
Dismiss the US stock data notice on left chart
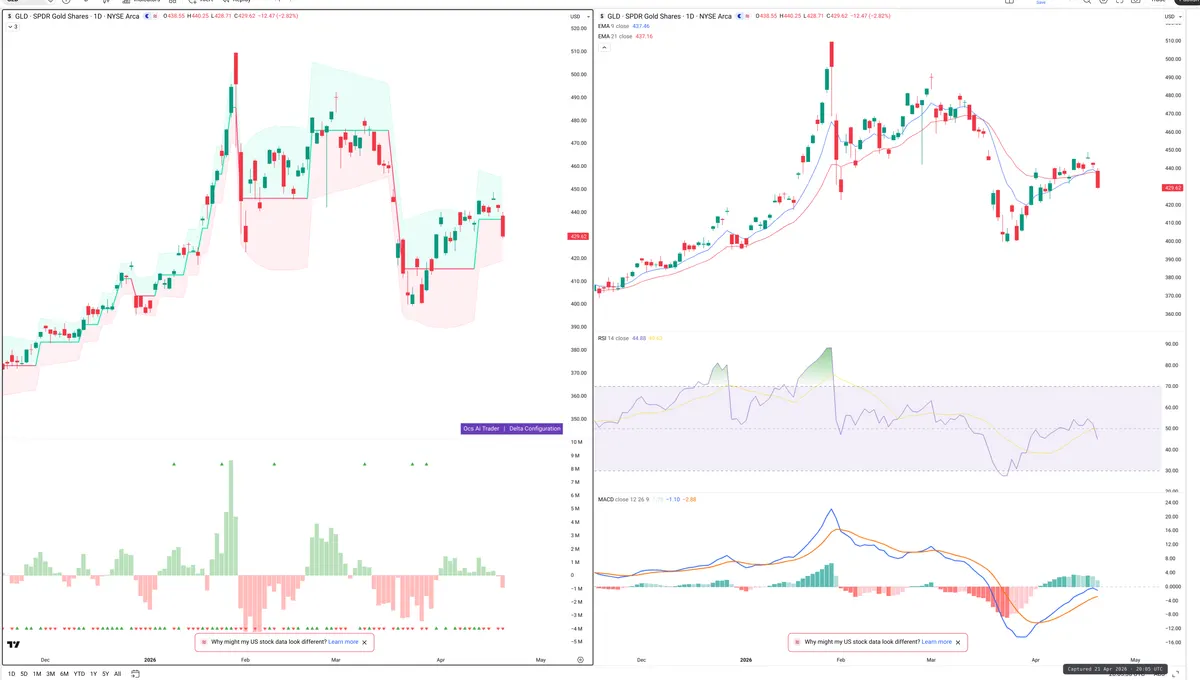pyautogui.click(x=364, y=642)
